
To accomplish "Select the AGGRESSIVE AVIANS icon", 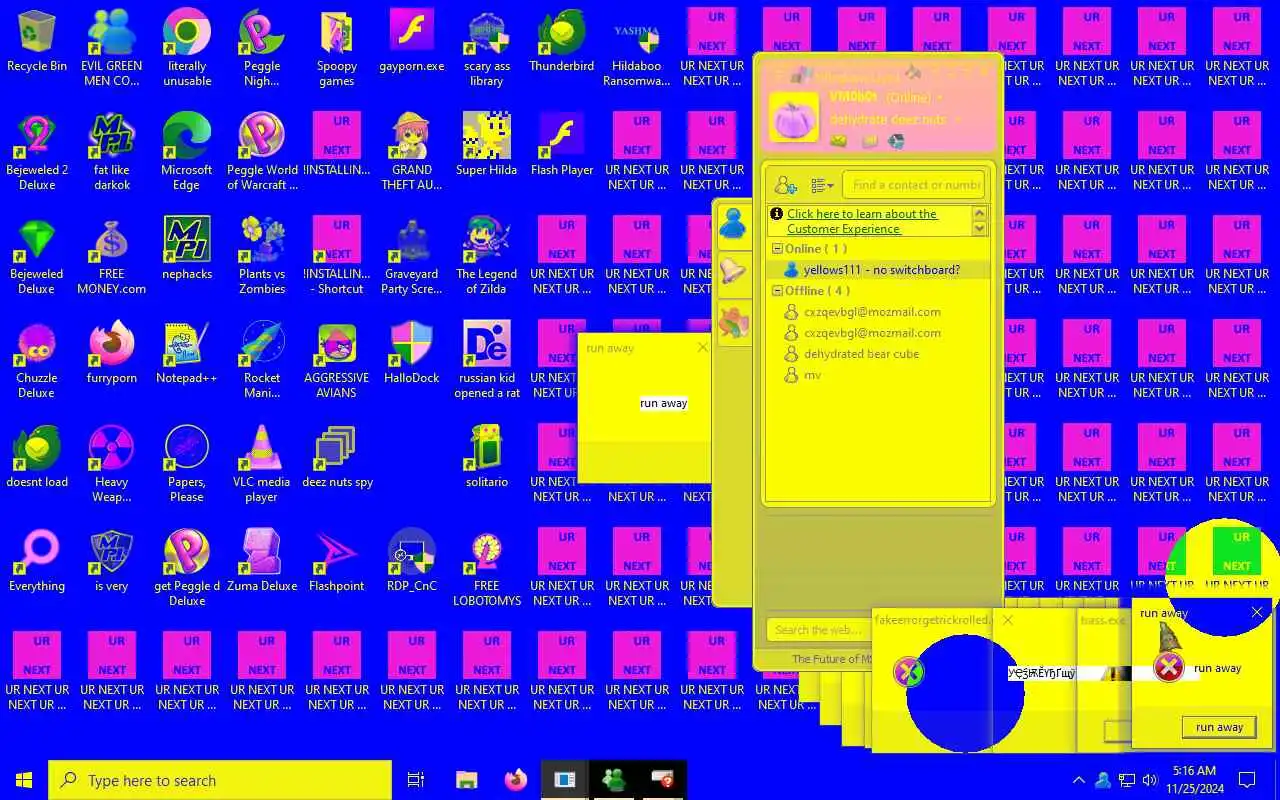I will [x=337, y=360].
